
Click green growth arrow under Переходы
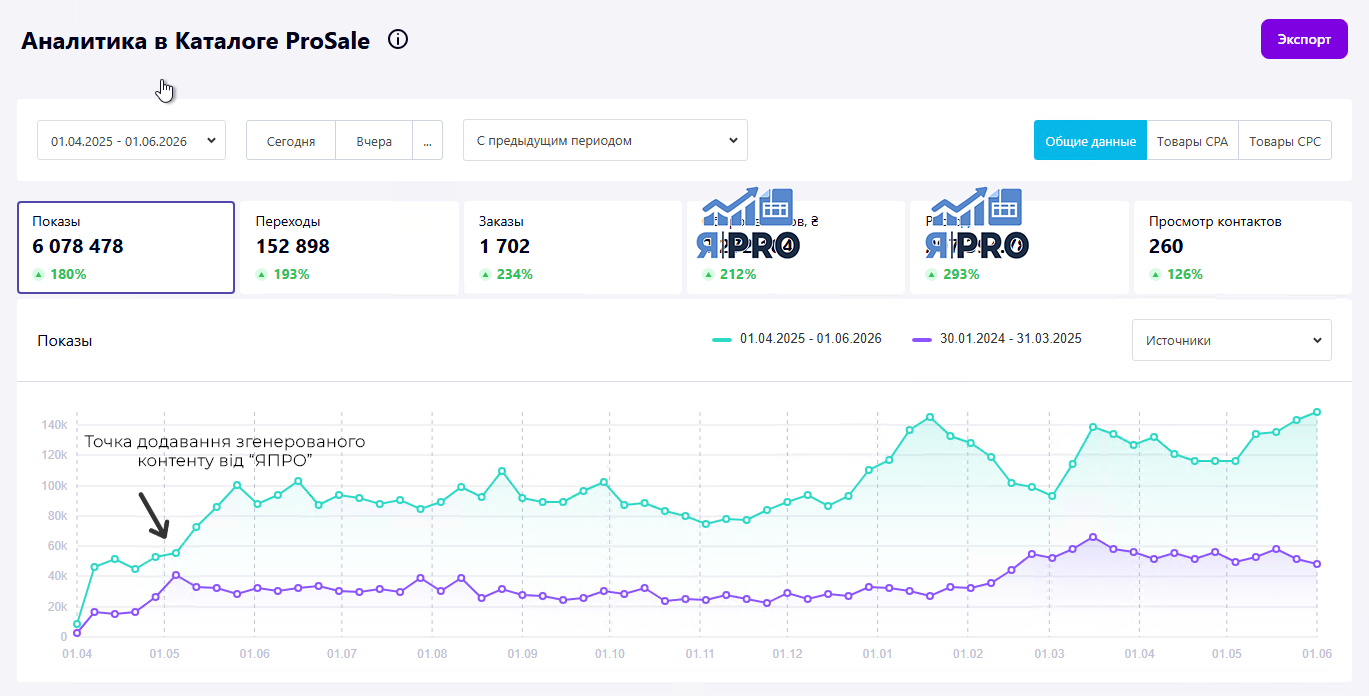click(261, 274)
